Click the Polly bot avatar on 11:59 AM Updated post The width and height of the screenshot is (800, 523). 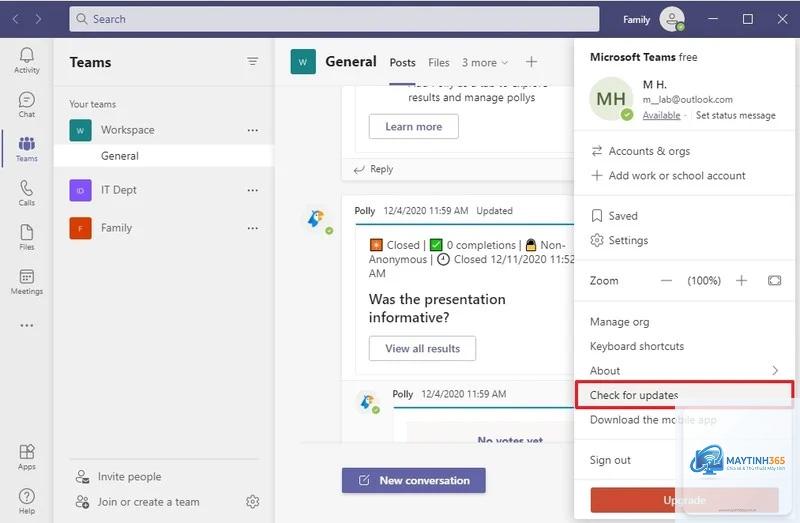click(318, 220)
